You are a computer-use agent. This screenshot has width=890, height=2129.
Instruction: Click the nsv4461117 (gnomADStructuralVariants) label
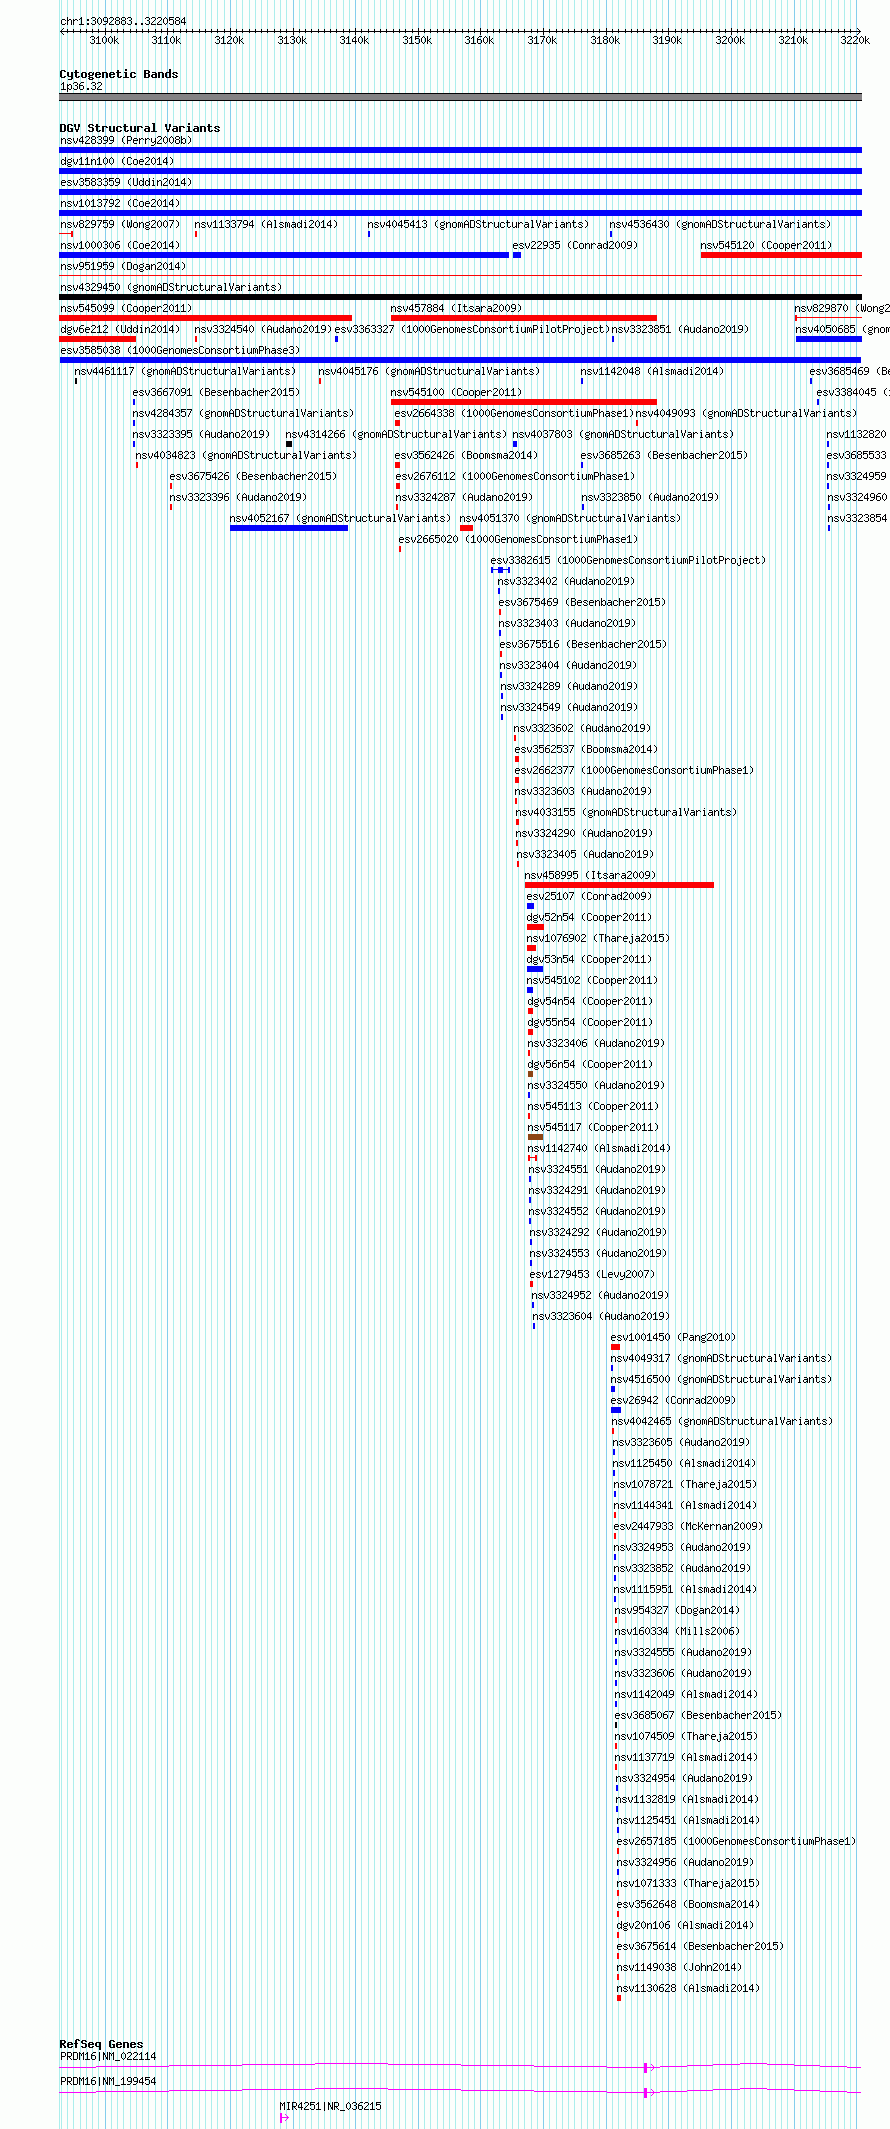pyautogui.click(x=185, y=372)
